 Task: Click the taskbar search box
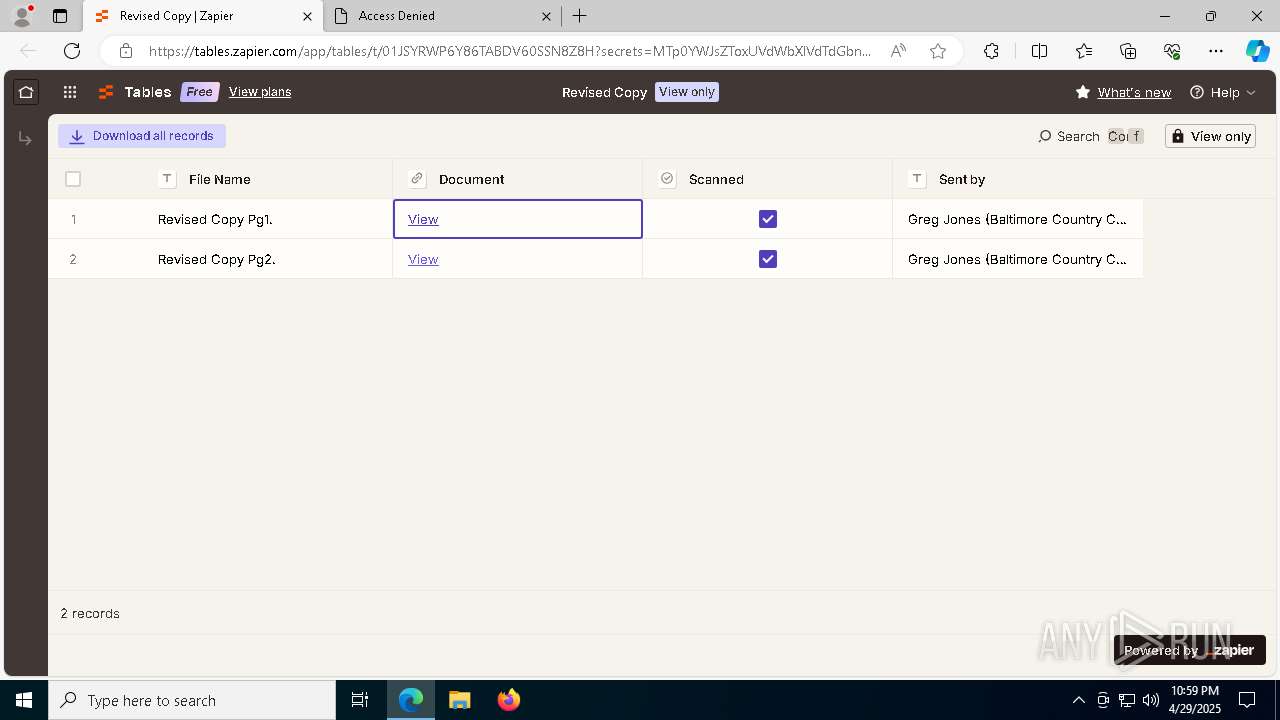192,700
